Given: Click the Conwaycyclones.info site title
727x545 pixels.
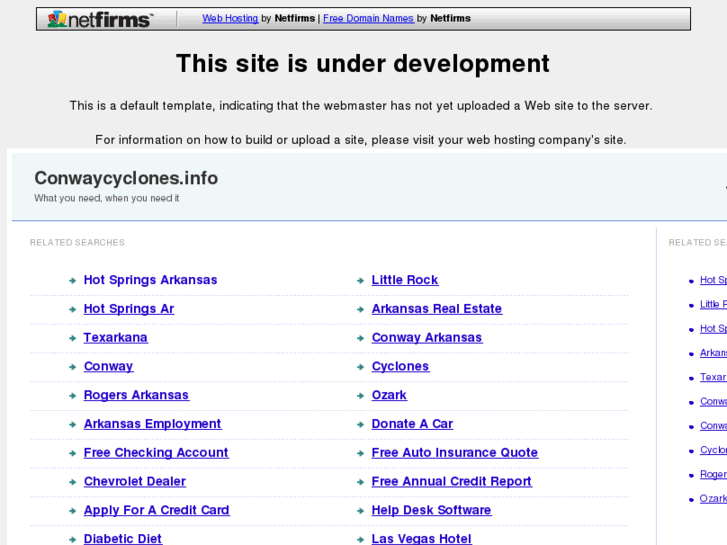Looking at the screenshot, I should [126, 178].
